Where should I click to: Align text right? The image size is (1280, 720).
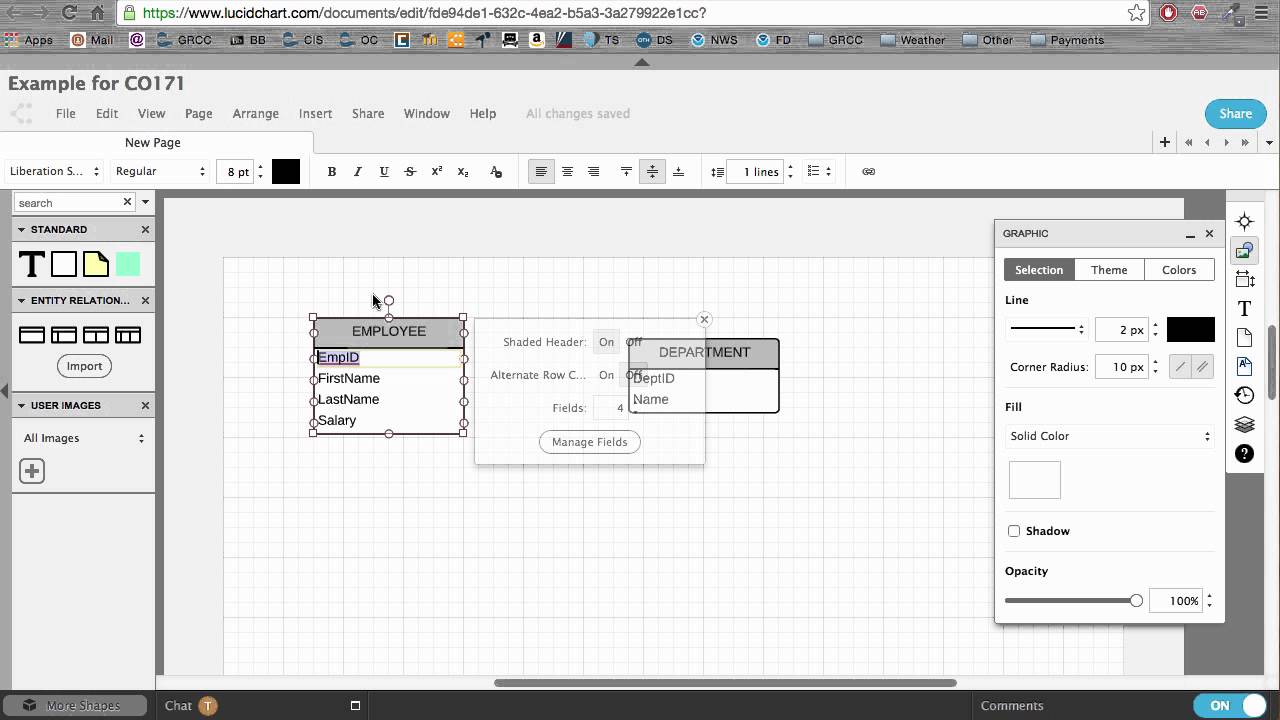point(593,172)
